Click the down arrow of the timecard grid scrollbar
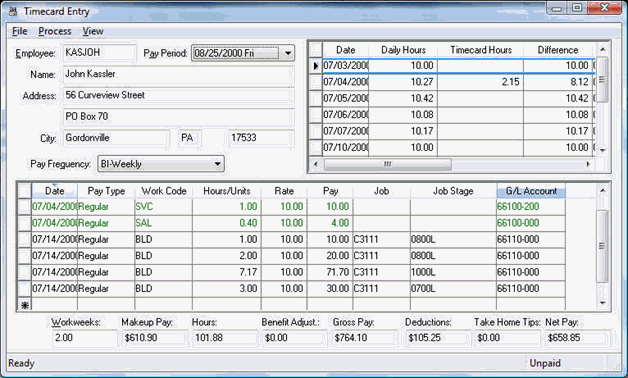Viewport: 628px width, 378px height. [602, 303]
